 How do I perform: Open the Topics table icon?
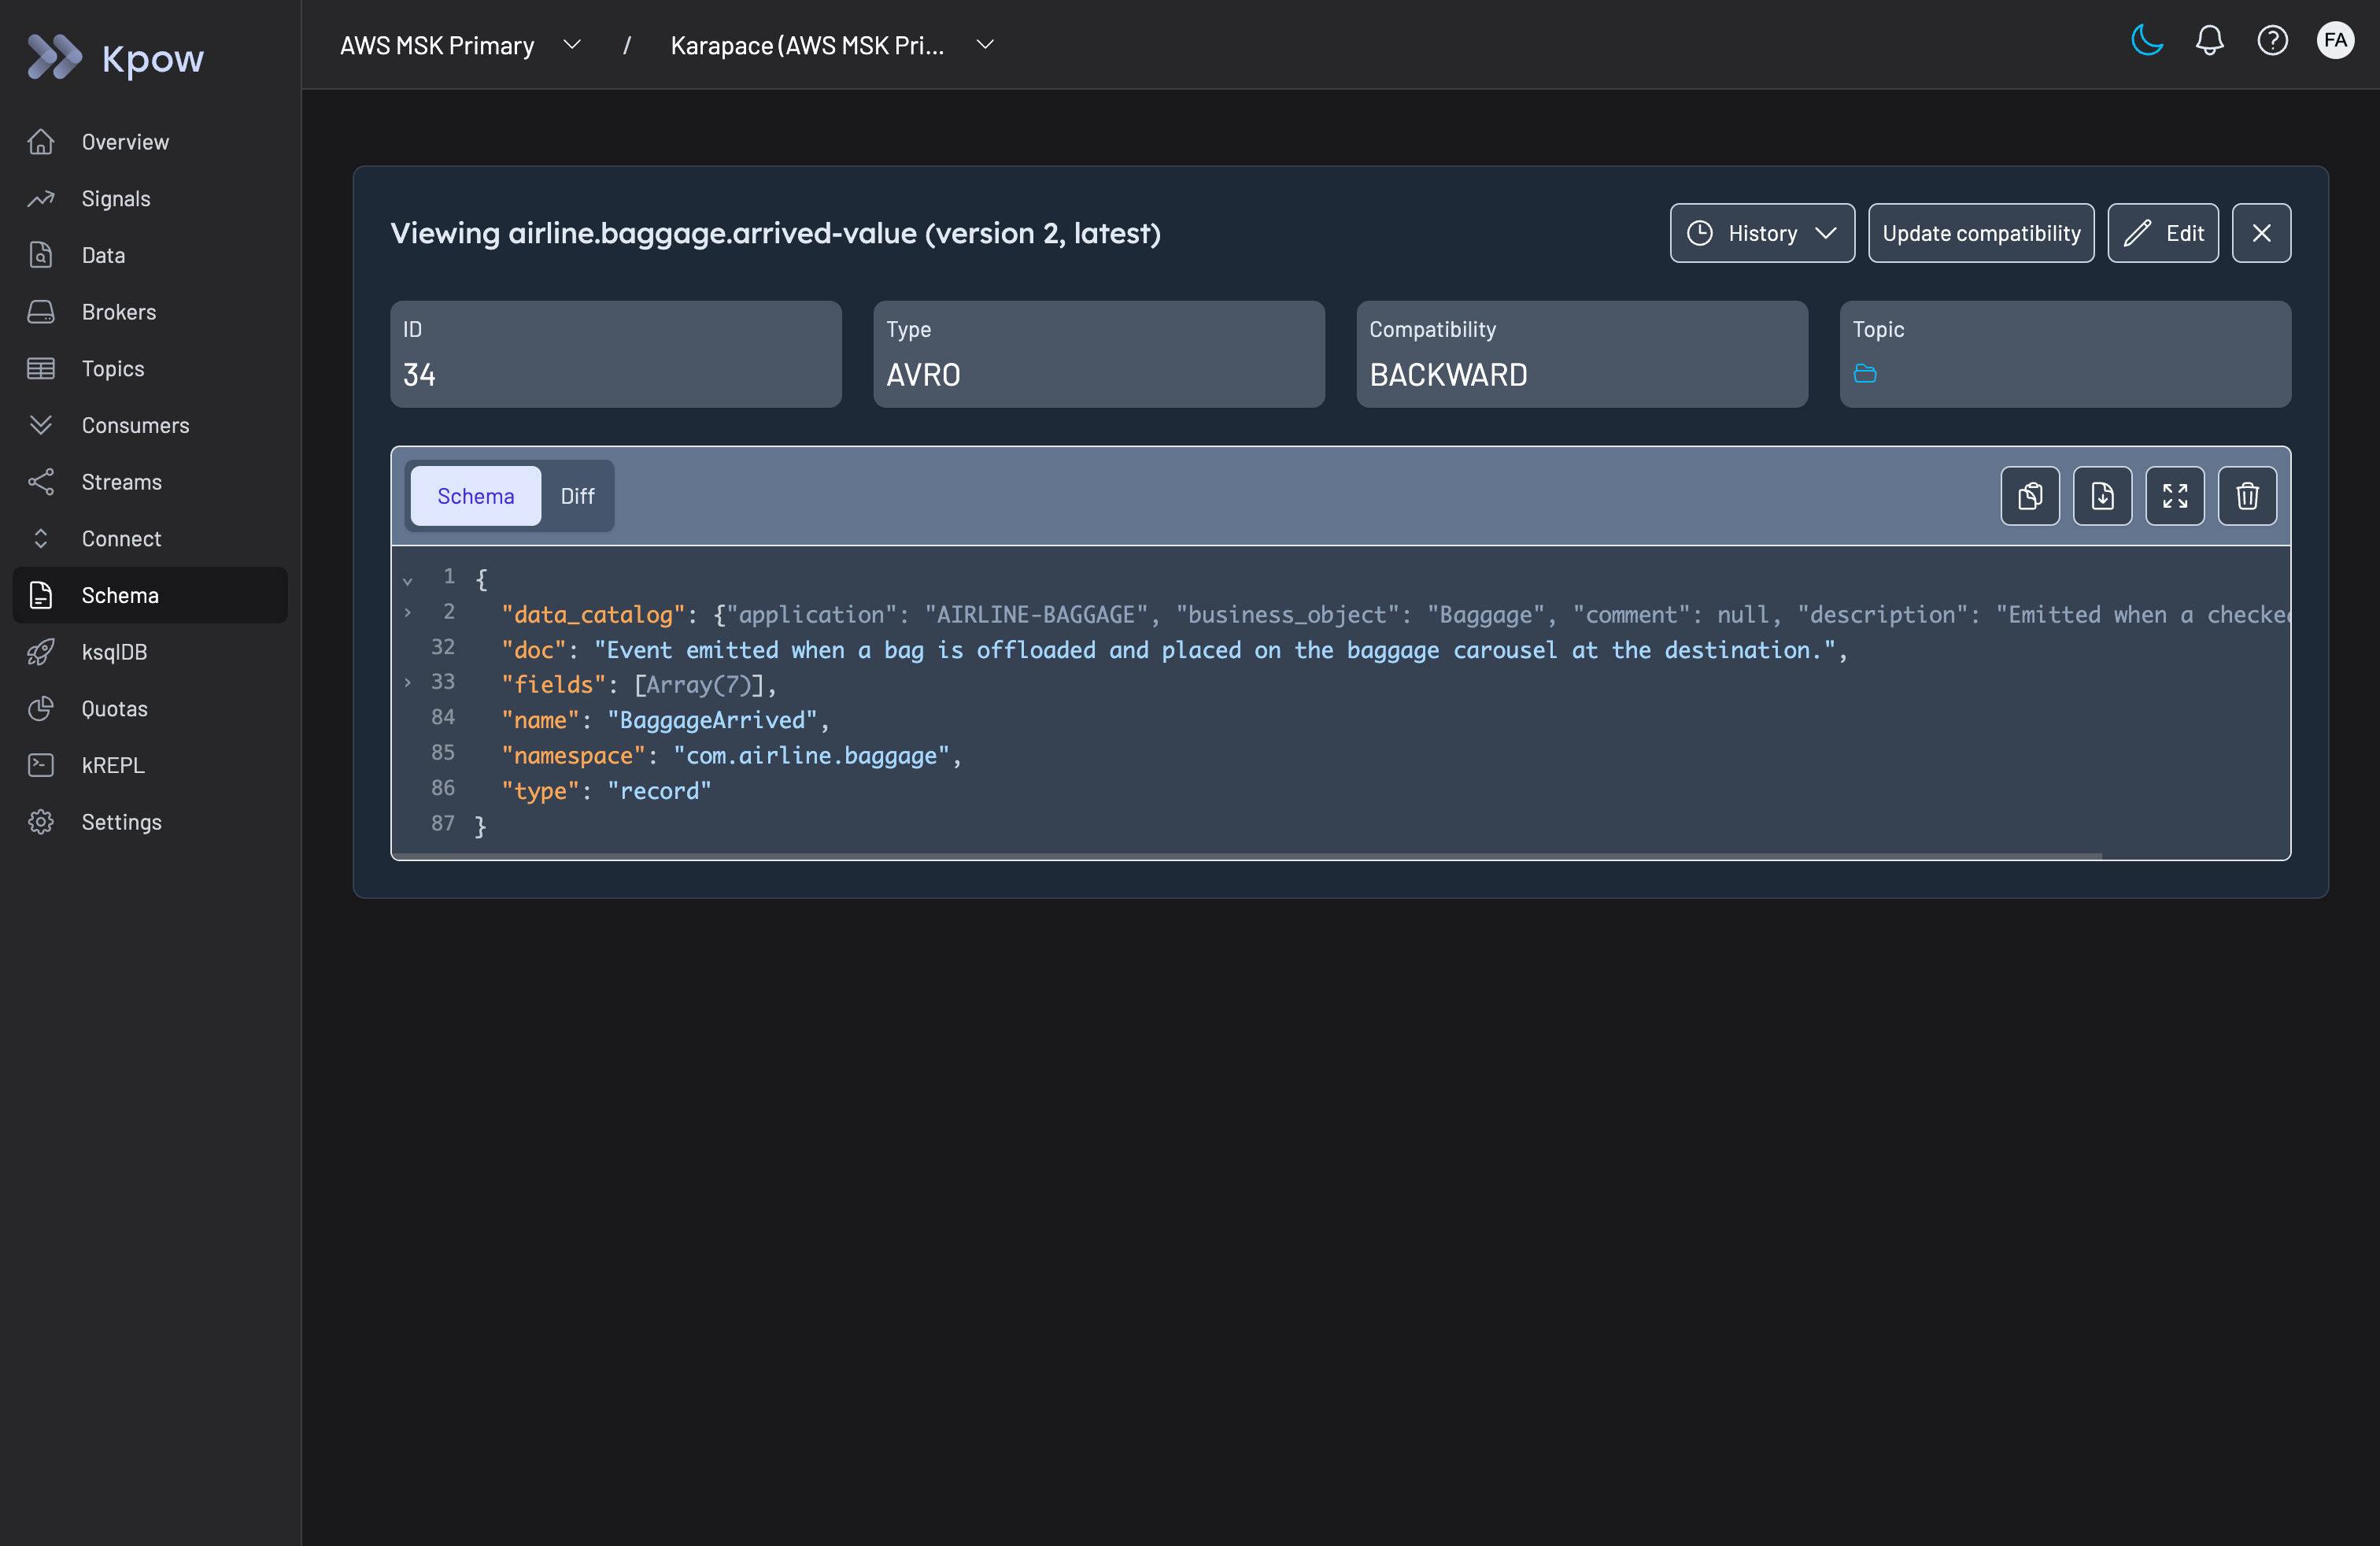click(x=41, y=369)
